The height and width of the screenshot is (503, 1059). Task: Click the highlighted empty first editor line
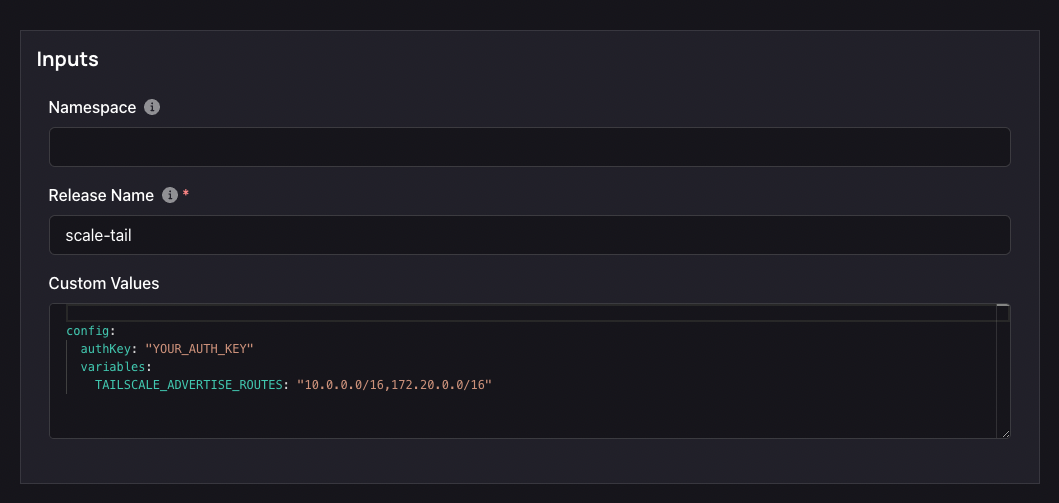pyautogui.click(x=531, y=313)
